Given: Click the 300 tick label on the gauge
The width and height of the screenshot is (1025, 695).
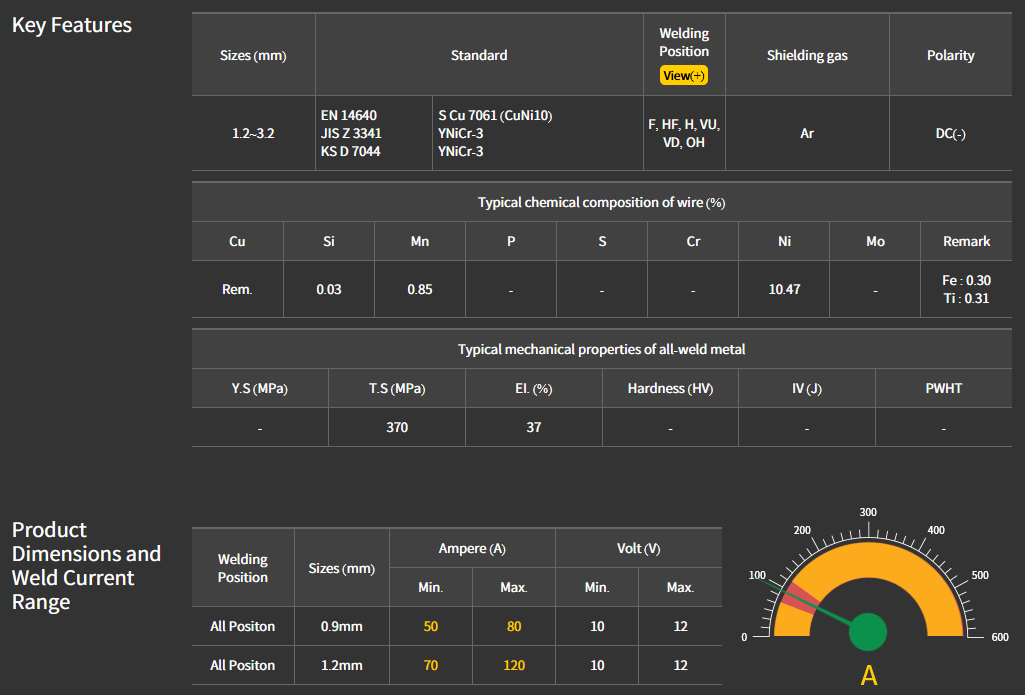Looking at the screenshot, I should point(868,512).
